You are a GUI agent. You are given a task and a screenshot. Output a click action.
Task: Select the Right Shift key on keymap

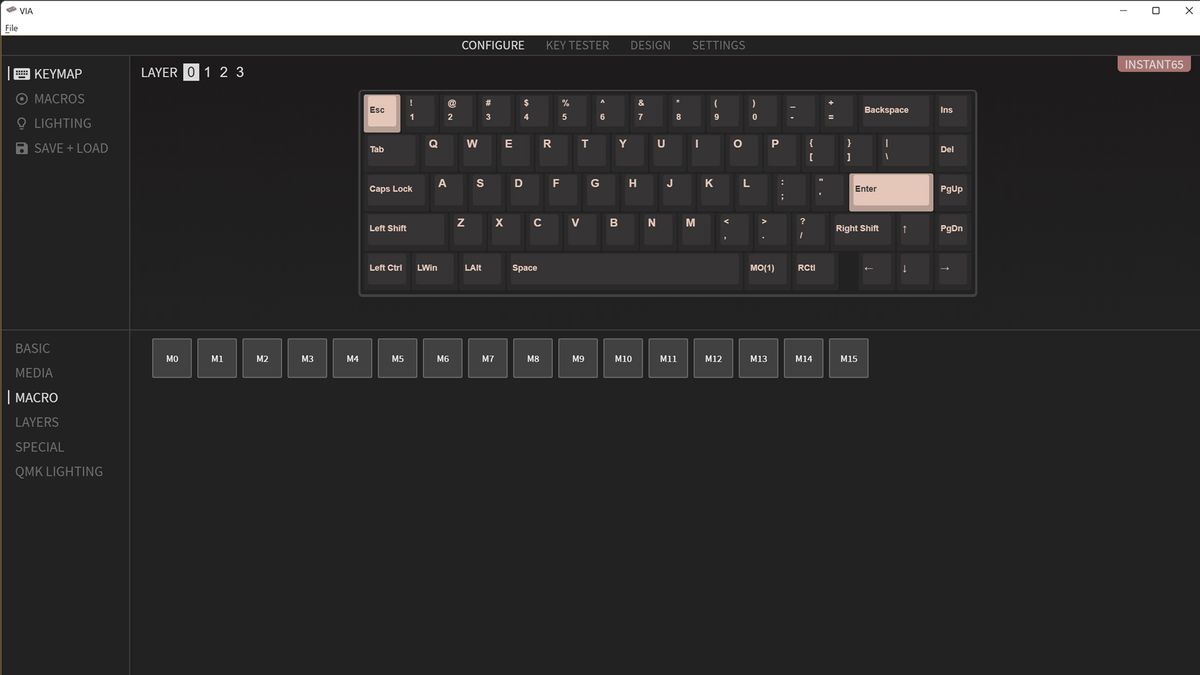863,231
